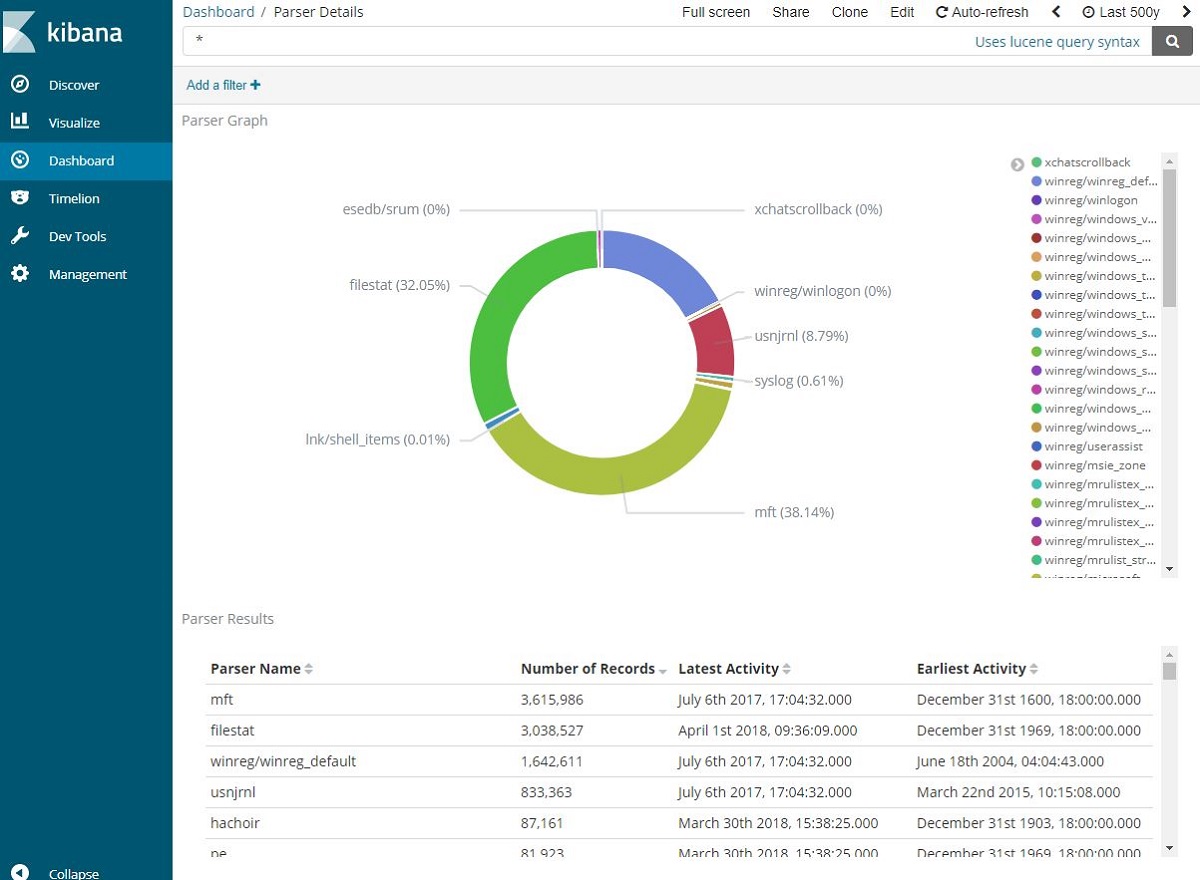1200x880 pixels.
Task: Toggle winreg/userassist legend entry
Action: 1087,446
